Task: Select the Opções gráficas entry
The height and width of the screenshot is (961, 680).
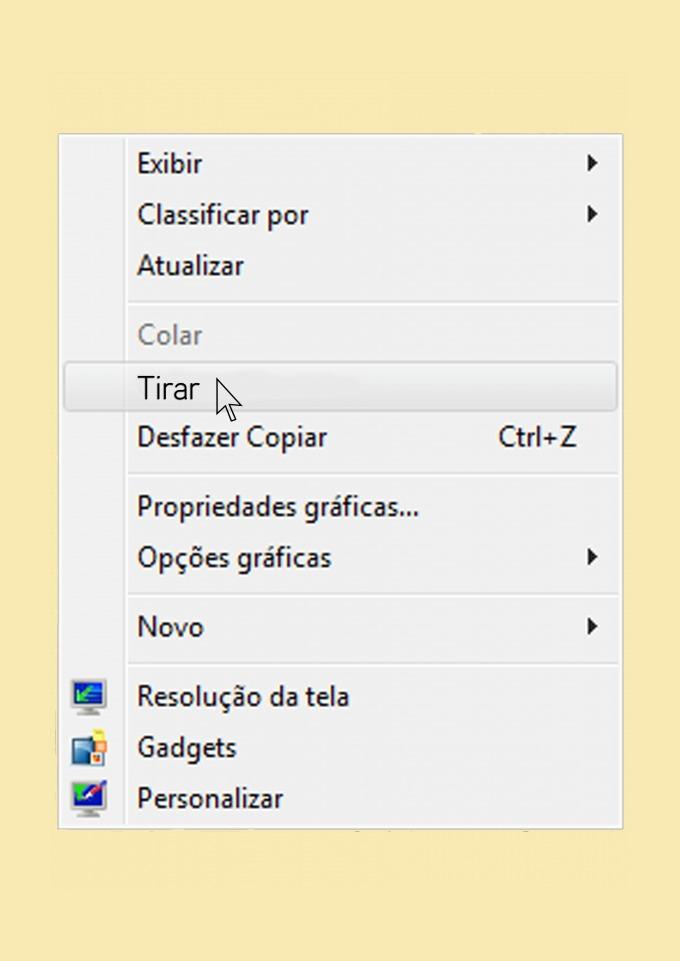Action: pos(234,557)
